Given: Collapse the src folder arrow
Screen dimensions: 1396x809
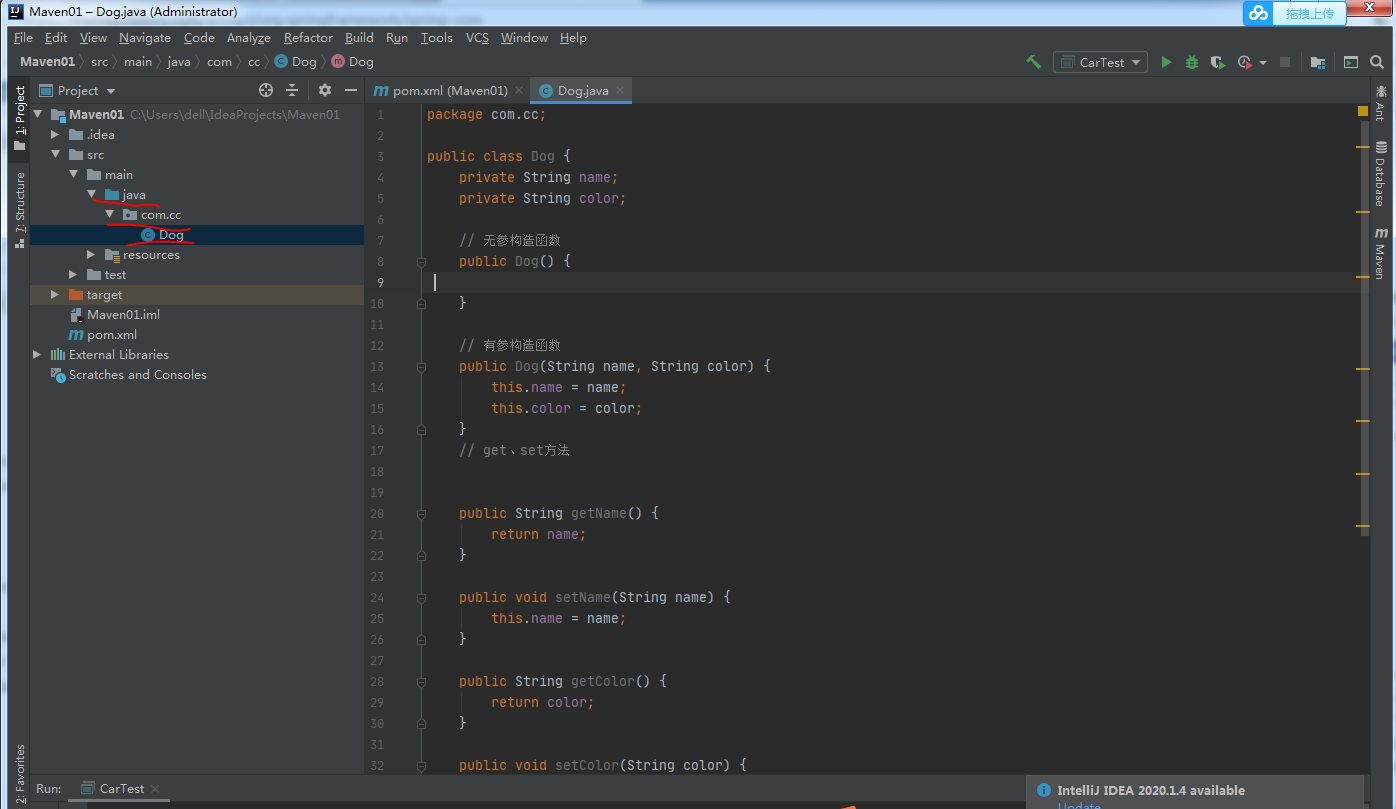Looking at the screenshot, I should tap(57, 154).
